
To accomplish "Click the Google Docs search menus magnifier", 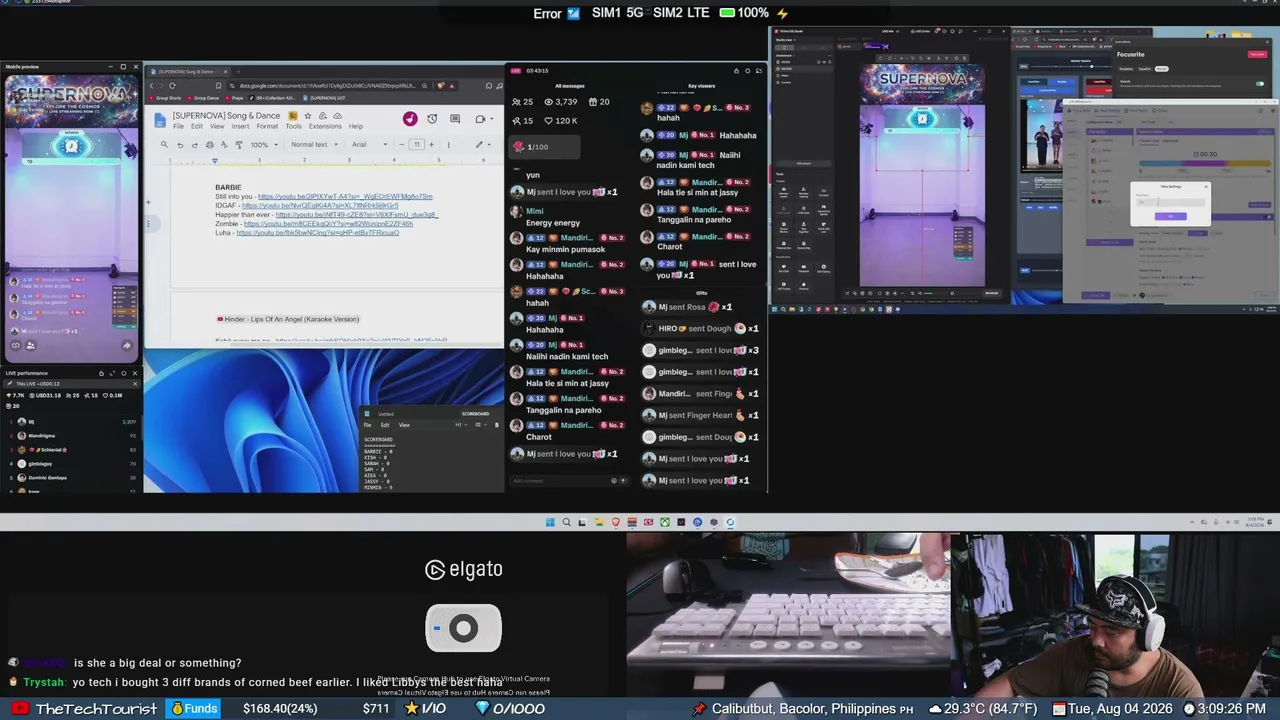I will pos(166,144).
